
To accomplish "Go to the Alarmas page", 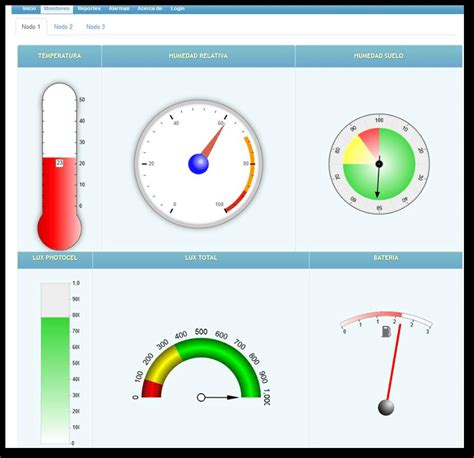I will [x=119, y=8].
